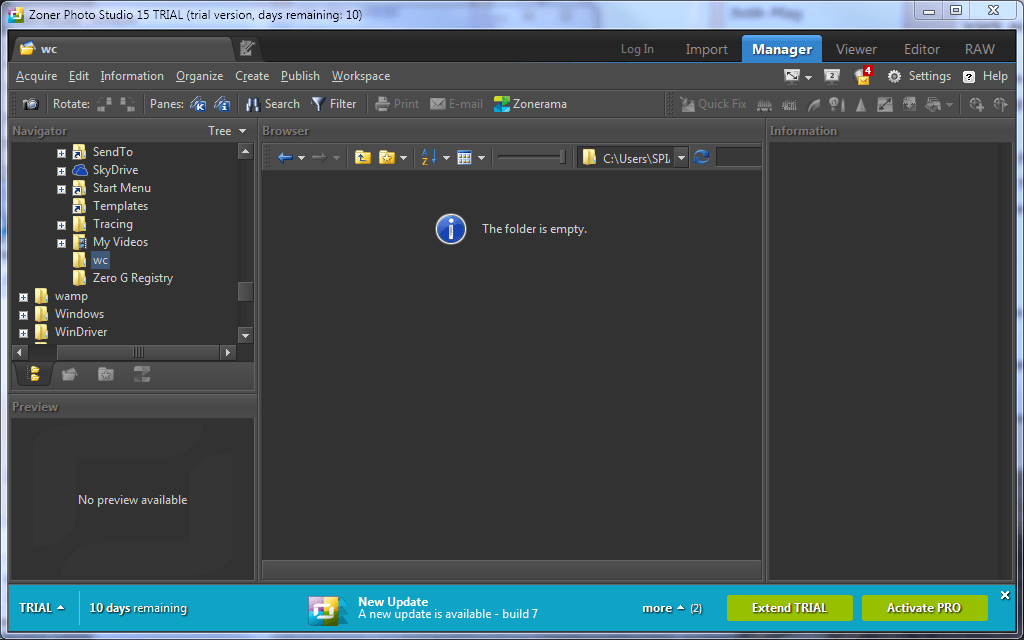The height and width of the screenshot is (640, 1024).
Task: Click the Resize diagonal-arrow icon
Action: tap(885, 104)
